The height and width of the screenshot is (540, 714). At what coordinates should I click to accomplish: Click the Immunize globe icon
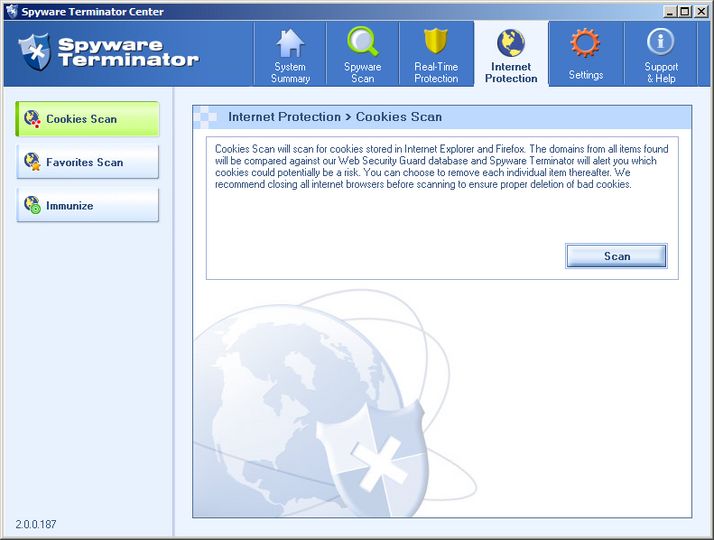pyautogui.click(x=32, y=205)
